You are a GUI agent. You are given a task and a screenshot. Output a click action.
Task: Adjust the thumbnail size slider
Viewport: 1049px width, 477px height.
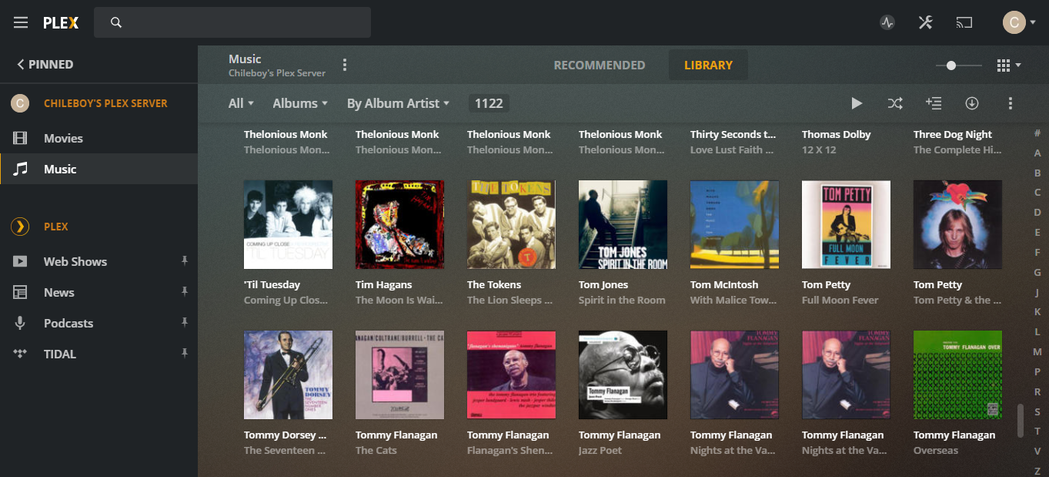coord(951,66)
